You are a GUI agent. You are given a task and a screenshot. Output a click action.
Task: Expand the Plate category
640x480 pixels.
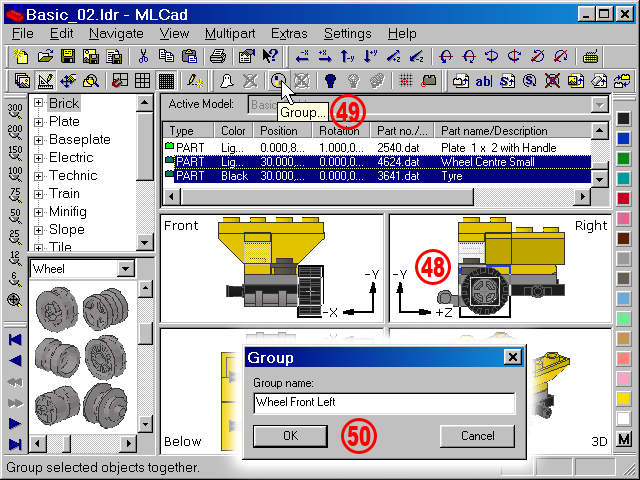pos(38,122)
